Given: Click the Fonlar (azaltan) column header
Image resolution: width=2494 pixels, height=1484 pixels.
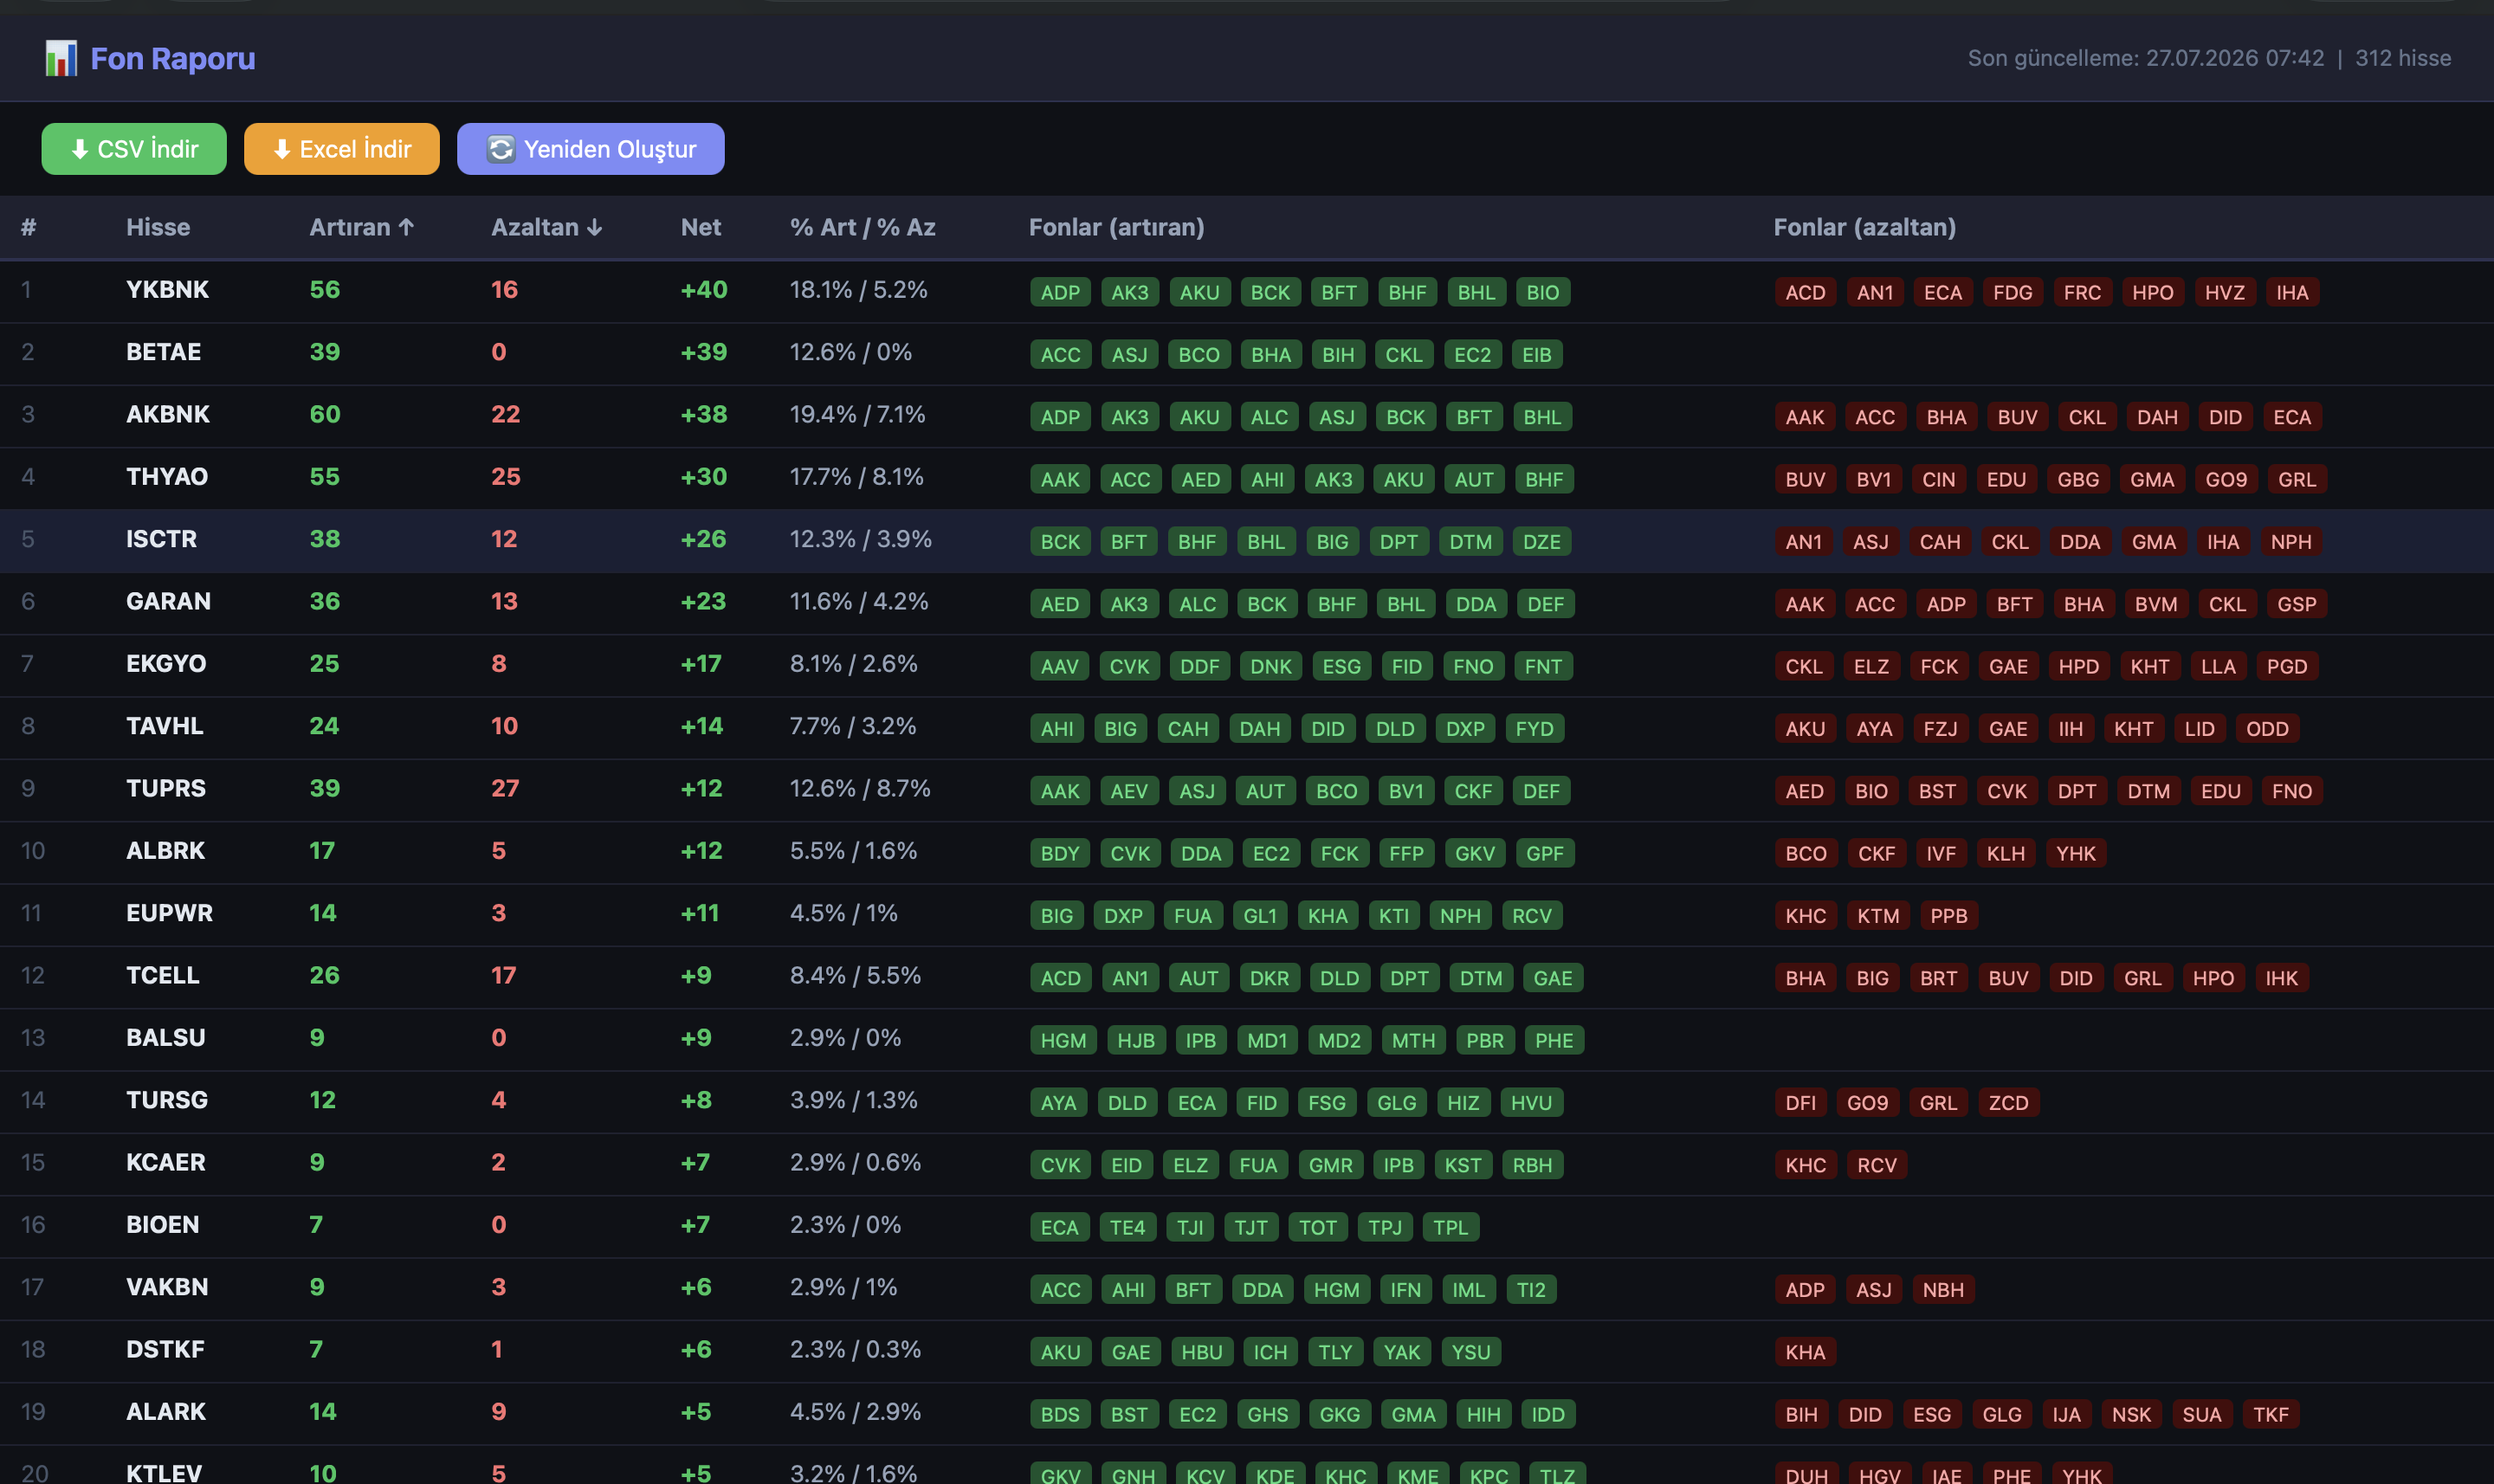Looking at the screenshot, I should pyautogui.click(x=1864, y=227).
